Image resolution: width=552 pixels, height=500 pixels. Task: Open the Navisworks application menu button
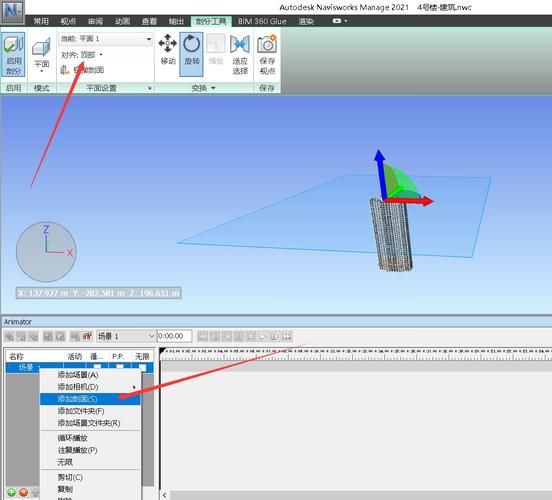13,12
